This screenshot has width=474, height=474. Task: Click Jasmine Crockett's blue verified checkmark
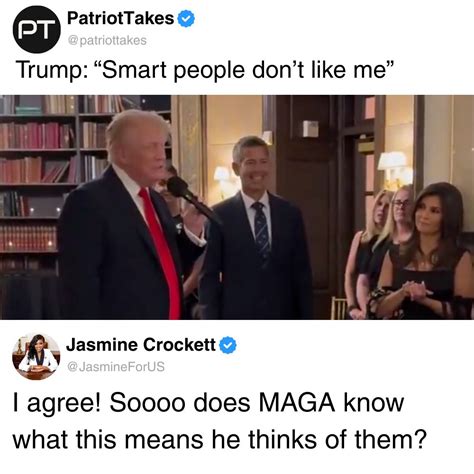pyautogui.click(x=228, y=345)
